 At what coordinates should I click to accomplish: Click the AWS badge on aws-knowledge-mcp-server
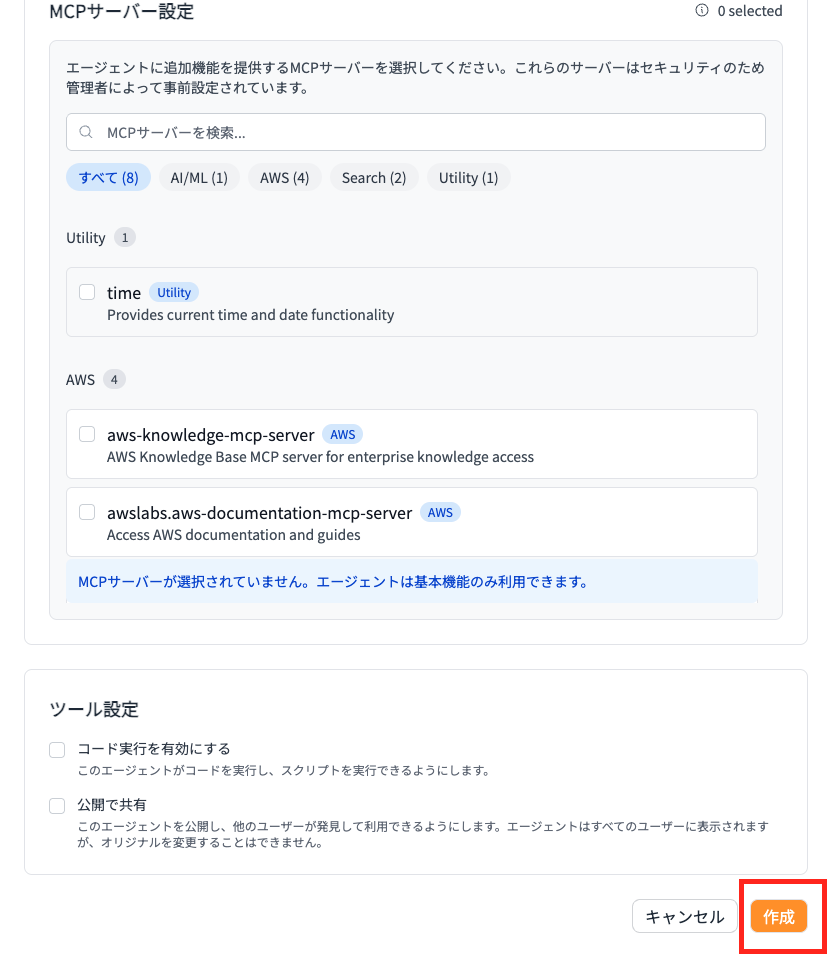click(x=342, y=434)
